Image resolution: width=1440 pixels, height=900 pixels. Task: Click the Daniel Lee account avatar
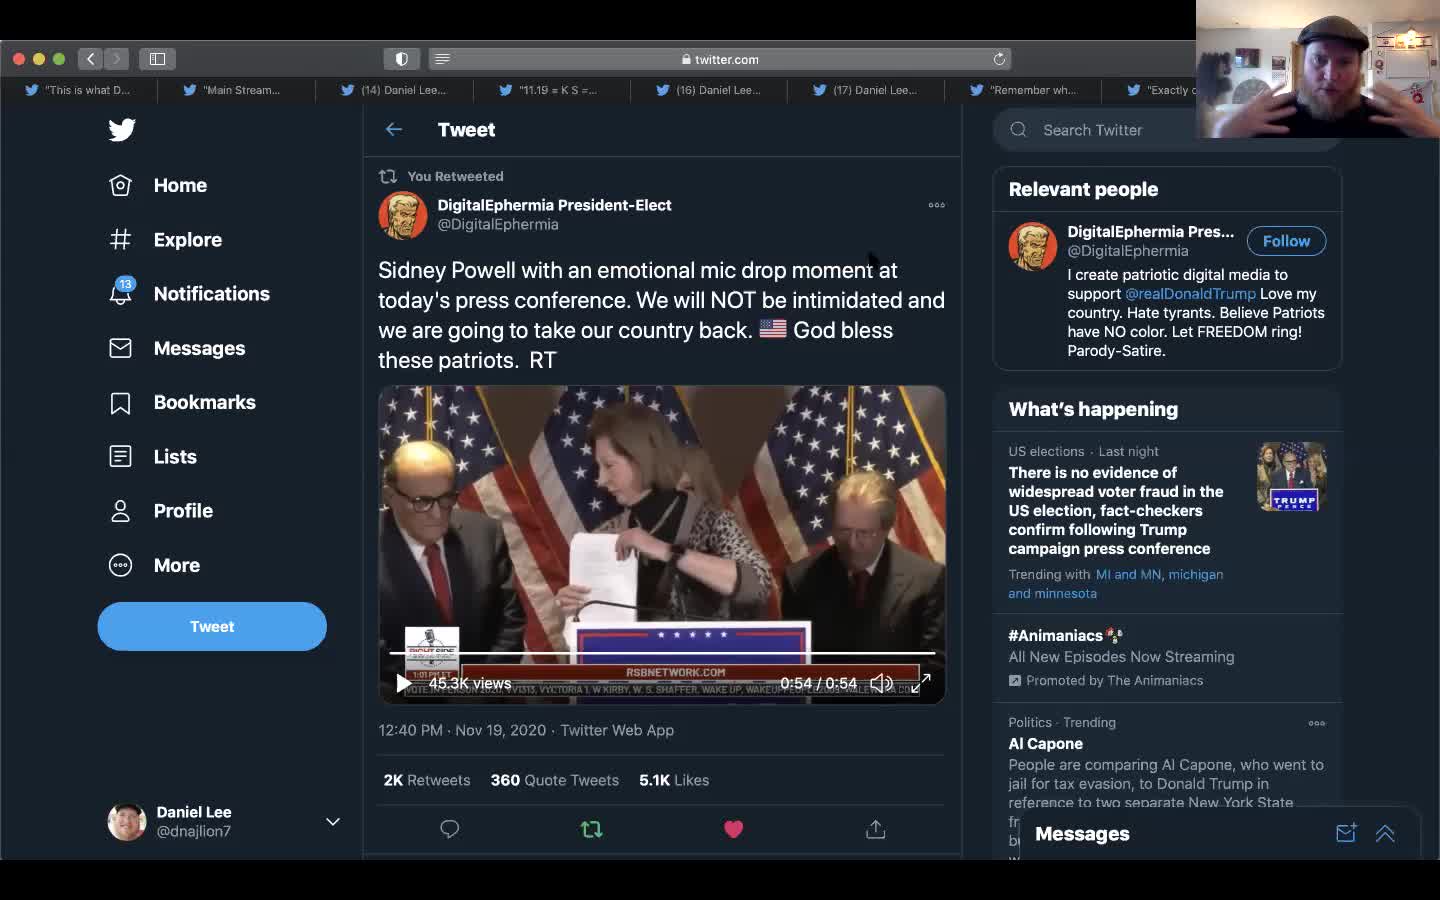(x=127, y=822)
